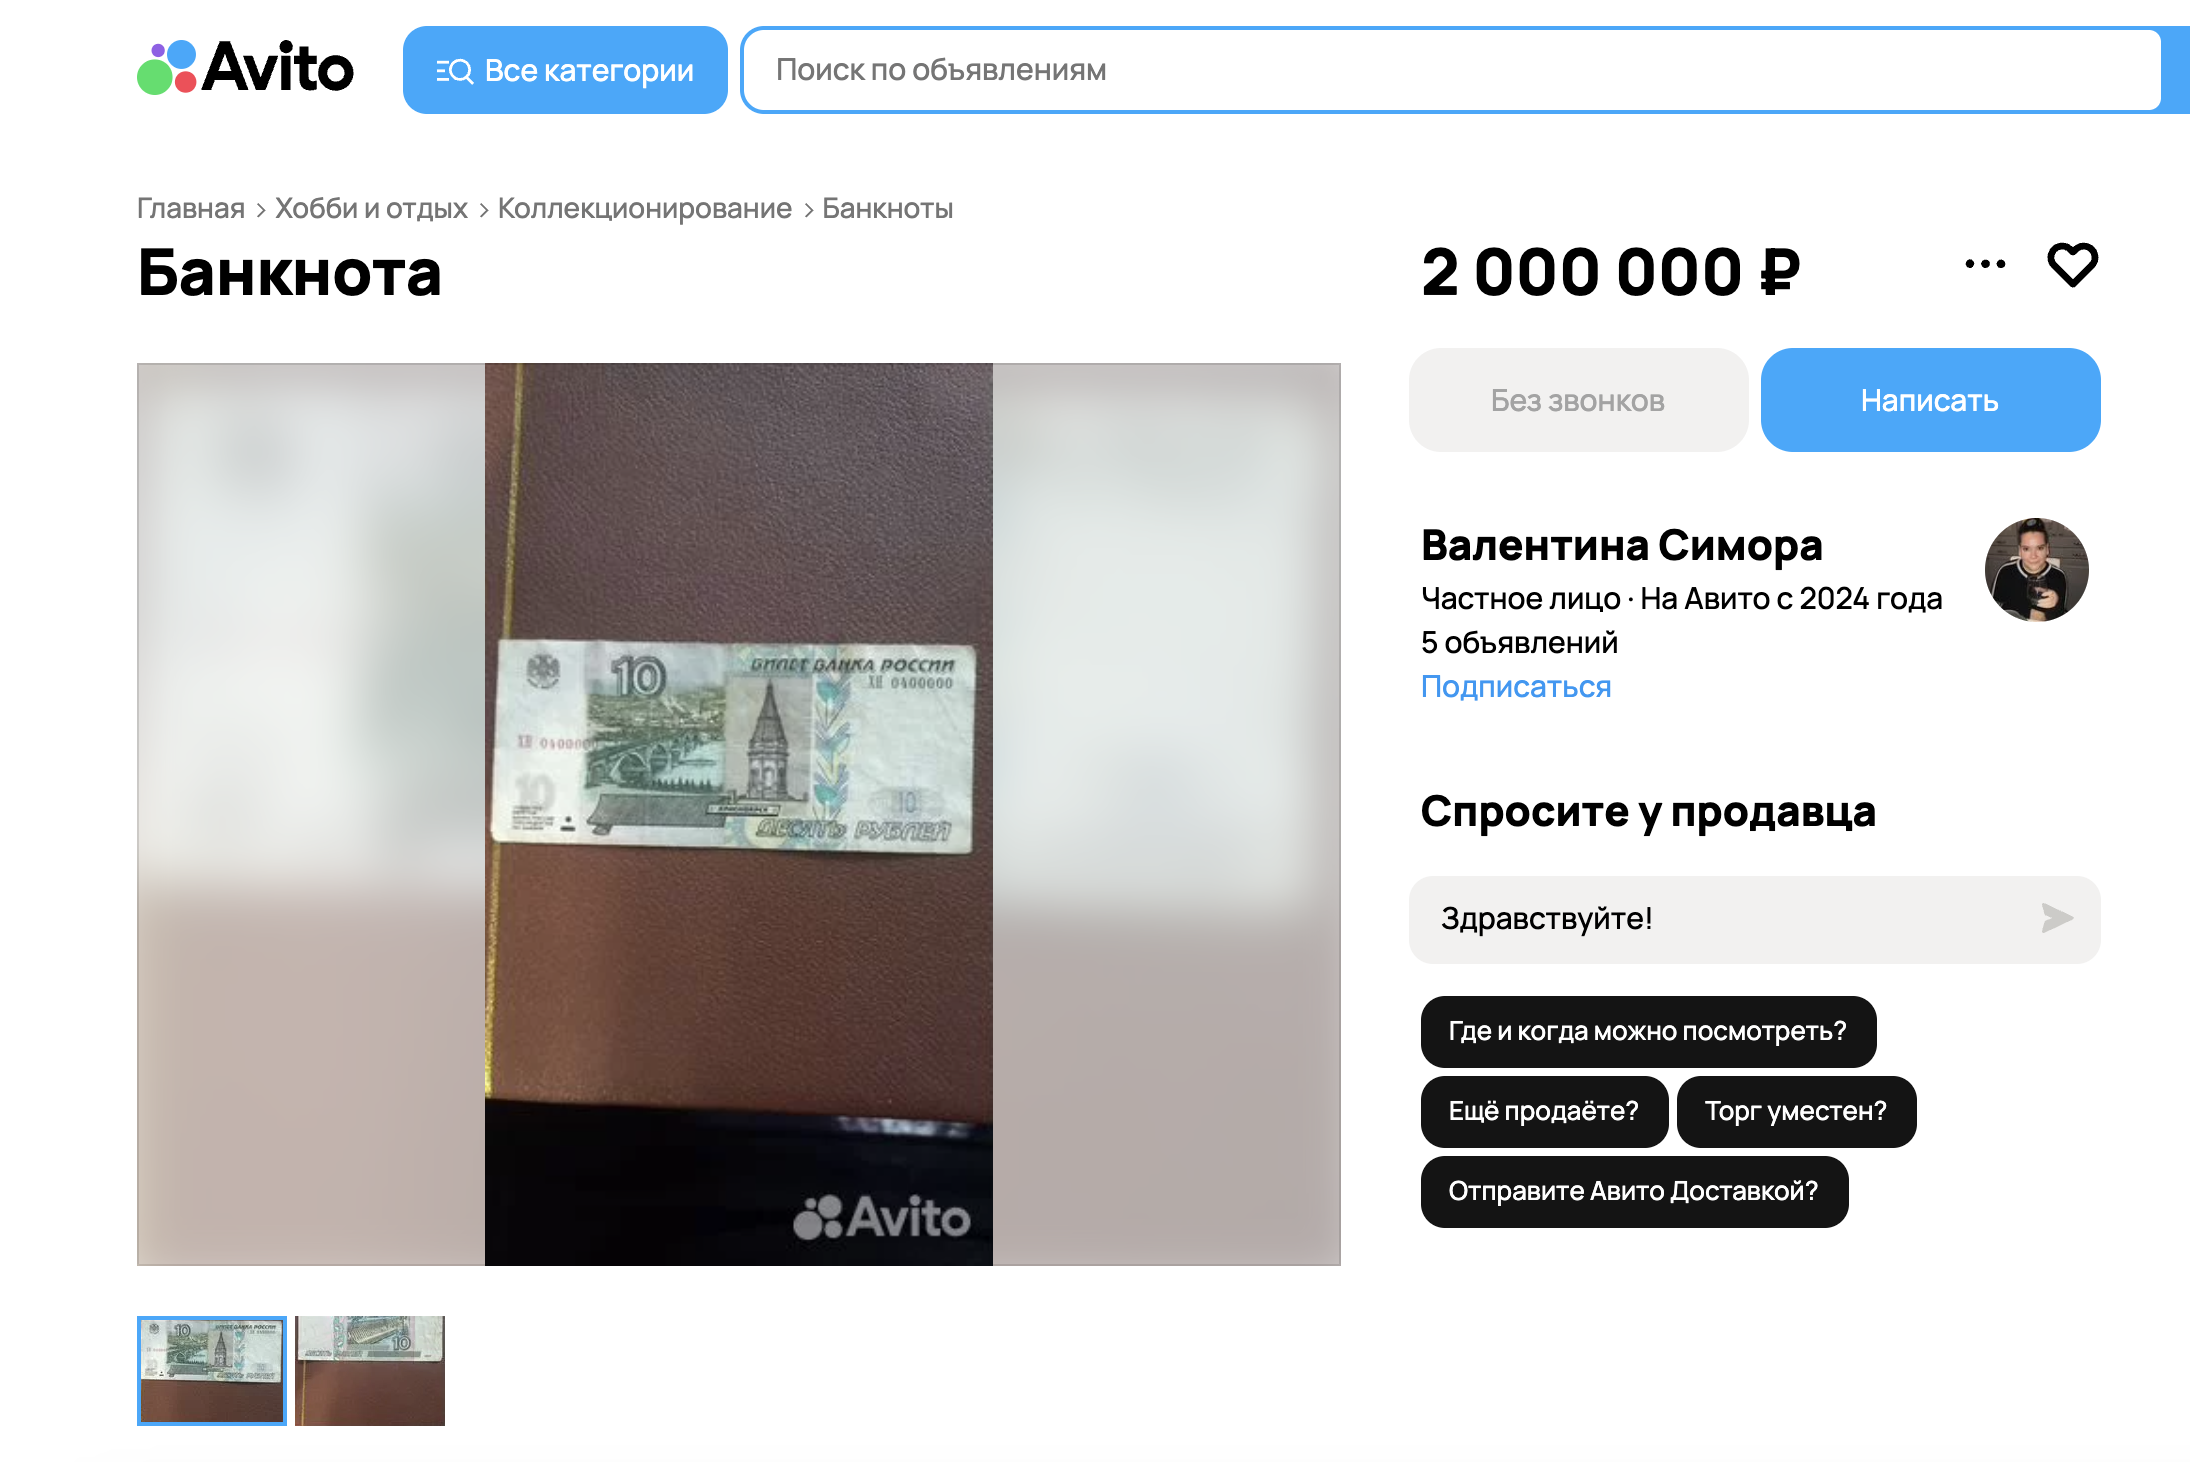Focus the Поиск по объявлениям search field
The height and width of the screenshot is (1462, 2190).
(x=1452, y=70)
